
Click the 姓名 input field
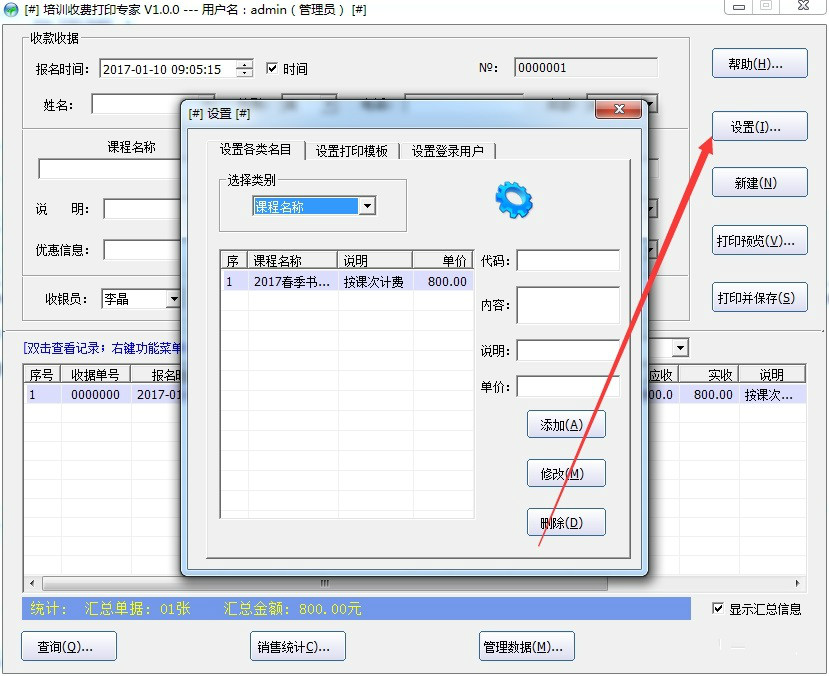click(136, 104)
